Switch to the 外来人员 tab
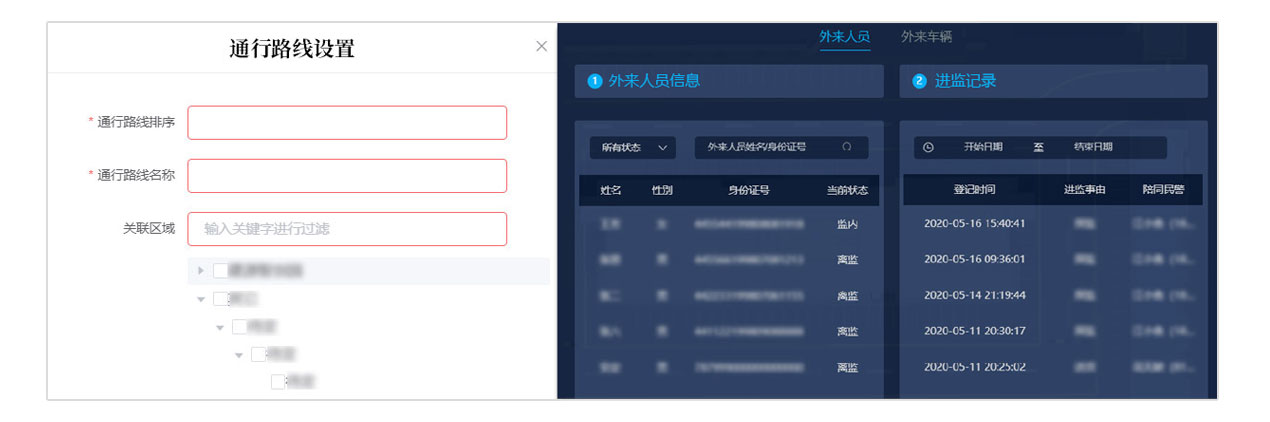The image size is (1270, 422). (x=844, y=37)
